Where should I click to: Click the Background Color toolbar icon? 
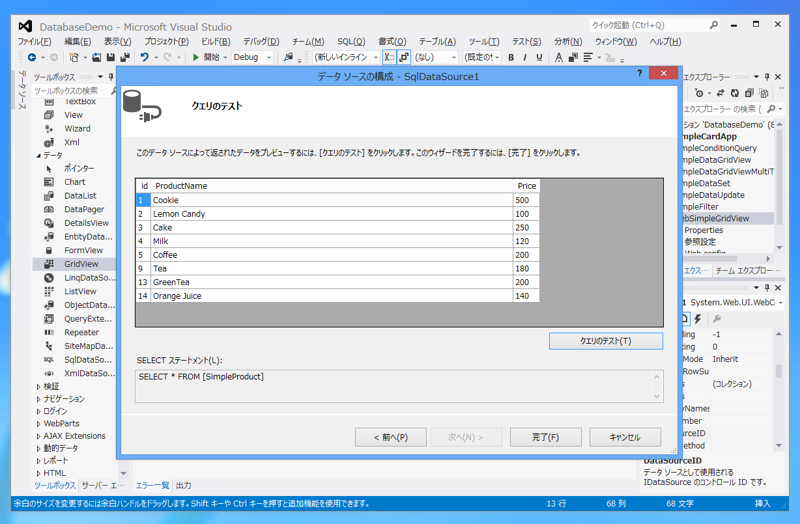pos(573,58)
